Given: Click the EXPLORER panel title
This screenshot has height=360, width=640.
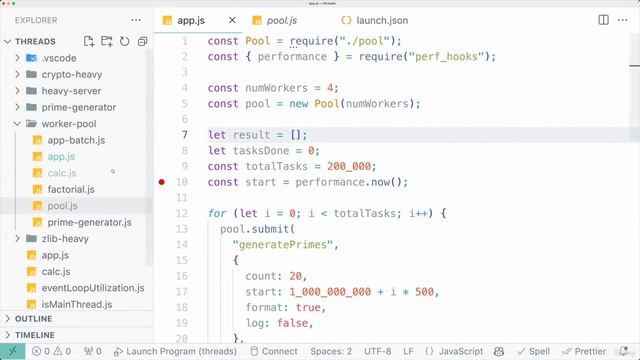Looking at the screenshot, I should [36, 20].
